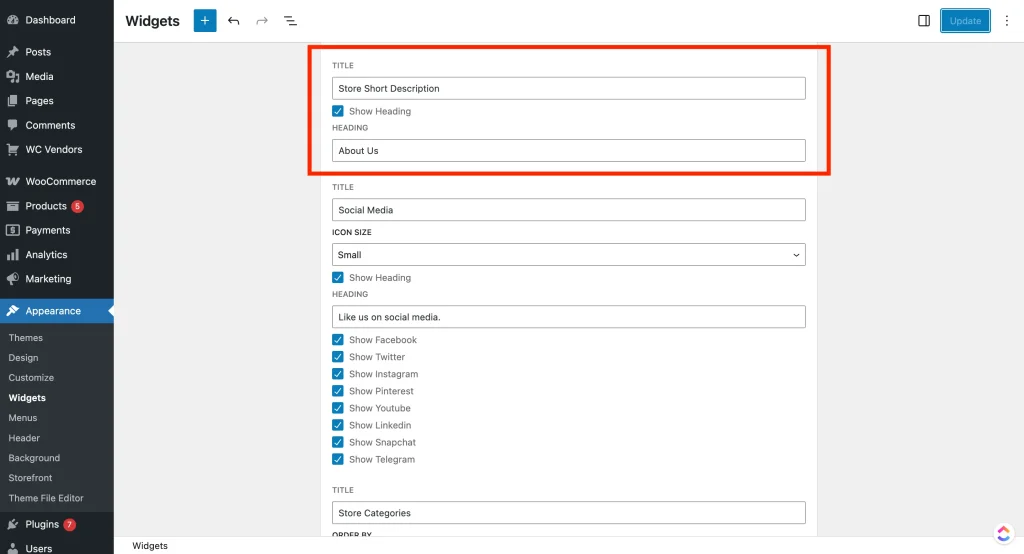Click the undo arrow icon
Screen dimensions: 1024x554
pos(234,21)
